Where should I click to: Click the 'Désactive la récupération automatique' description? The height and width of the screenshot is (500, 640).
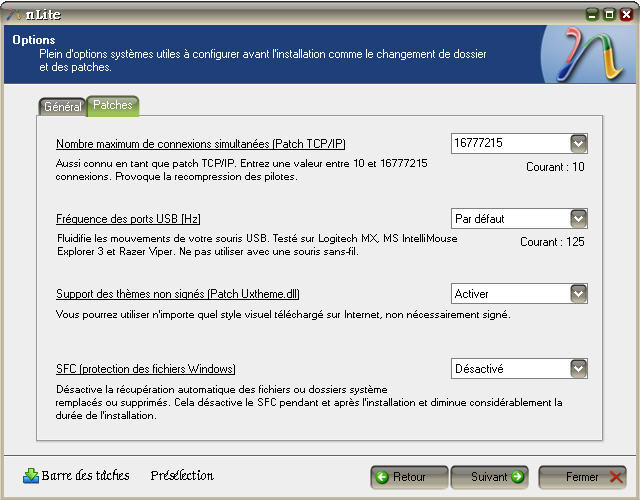coord(309,402)
